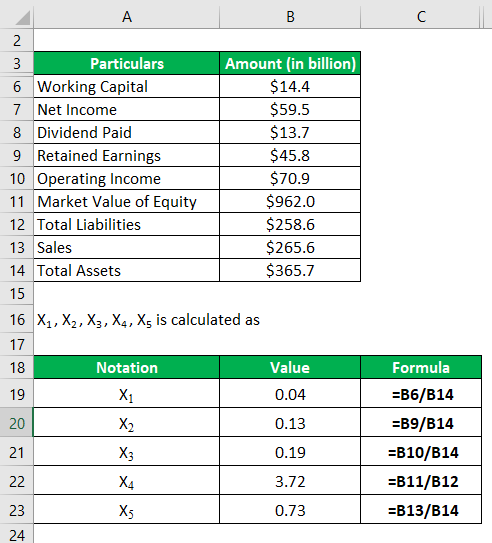The width and height of the screenshot is (492, 543).
Task: Select the Total Liabilities cell
Action: [127, 225]
